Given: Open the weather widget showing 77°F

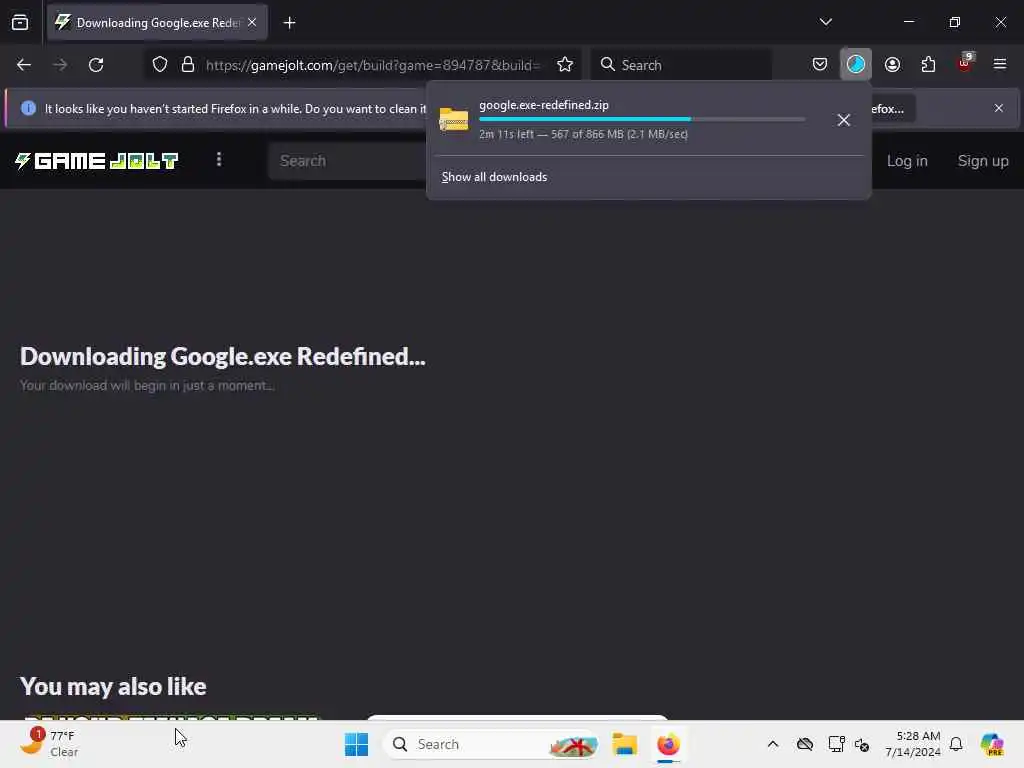Looking at the screenshot, I should (50, 743).
